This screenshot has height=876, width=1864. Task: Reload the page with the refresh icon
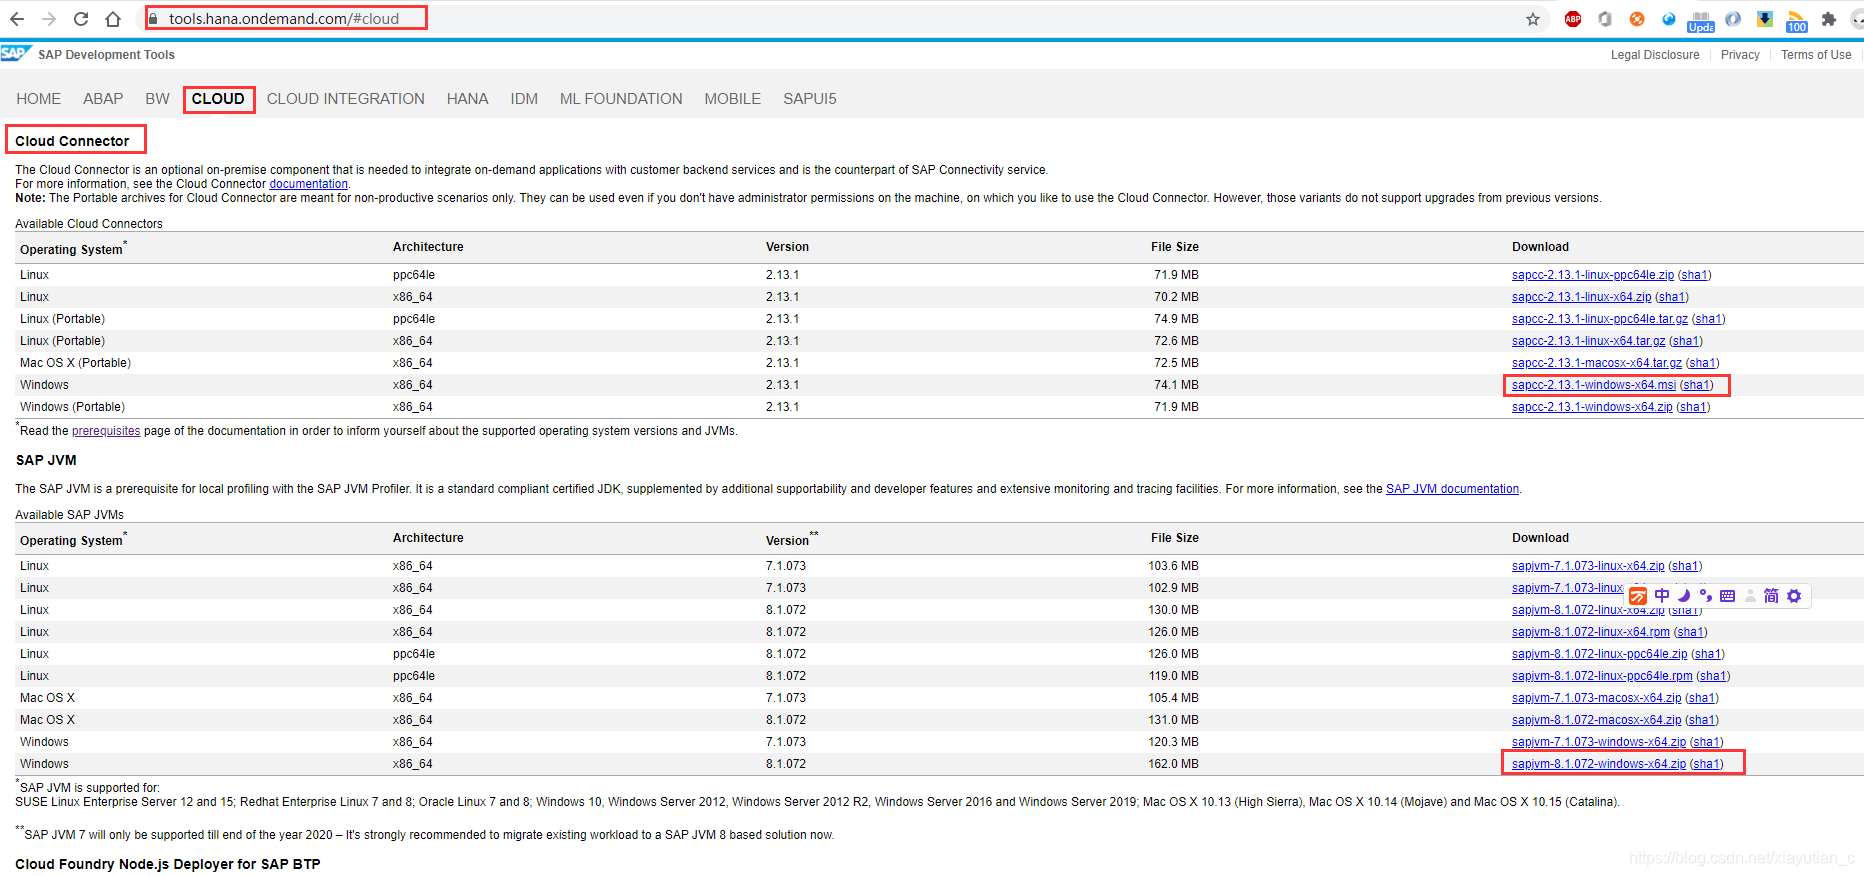click(81, 19)
